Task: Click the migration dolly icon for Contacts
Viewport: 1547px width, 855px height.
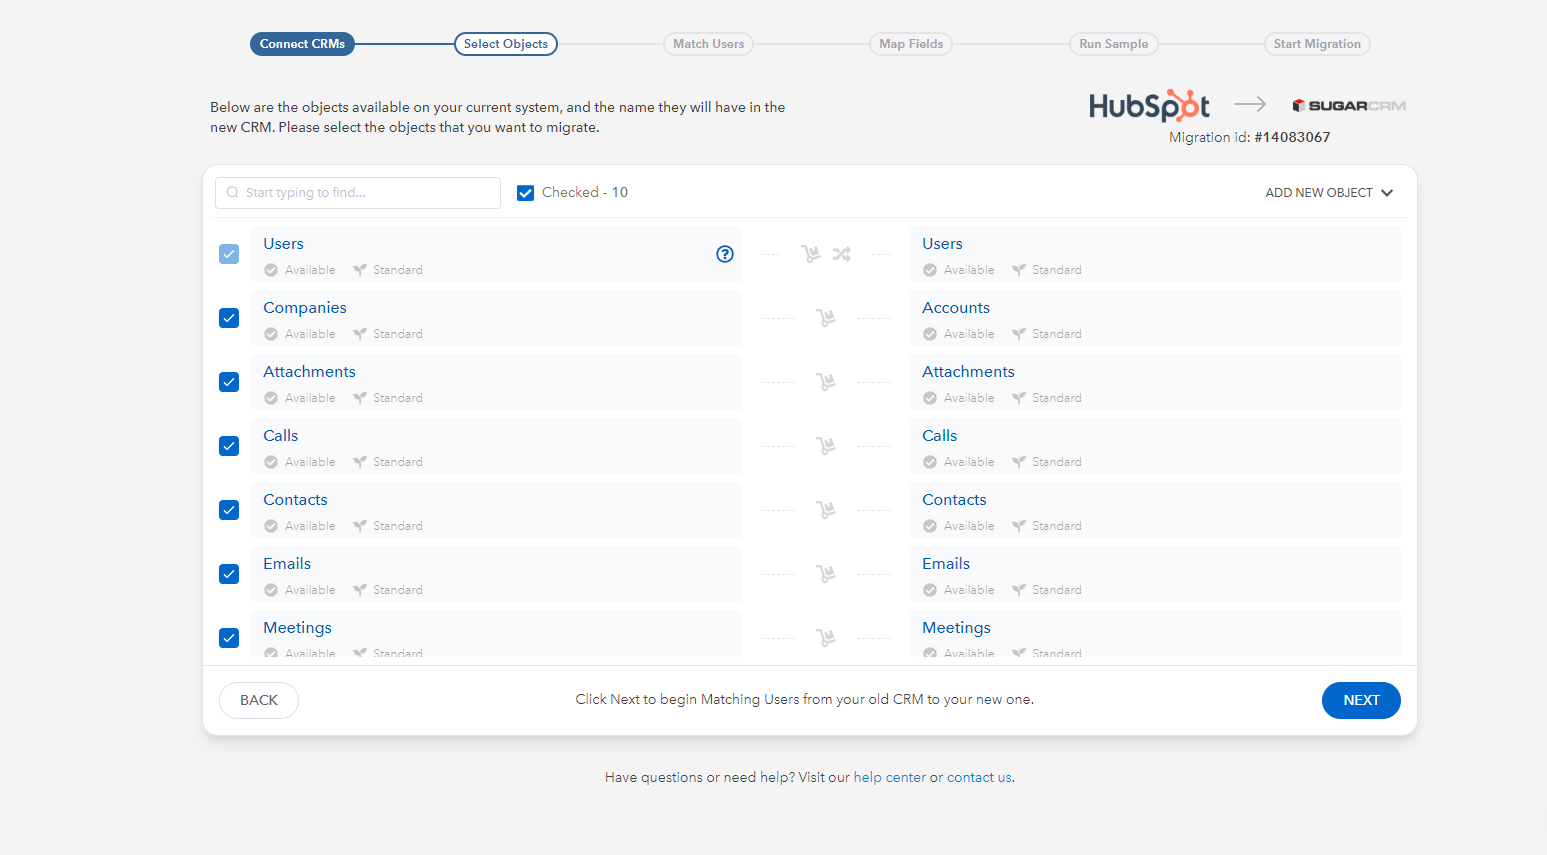Action: tap(825, 509)
